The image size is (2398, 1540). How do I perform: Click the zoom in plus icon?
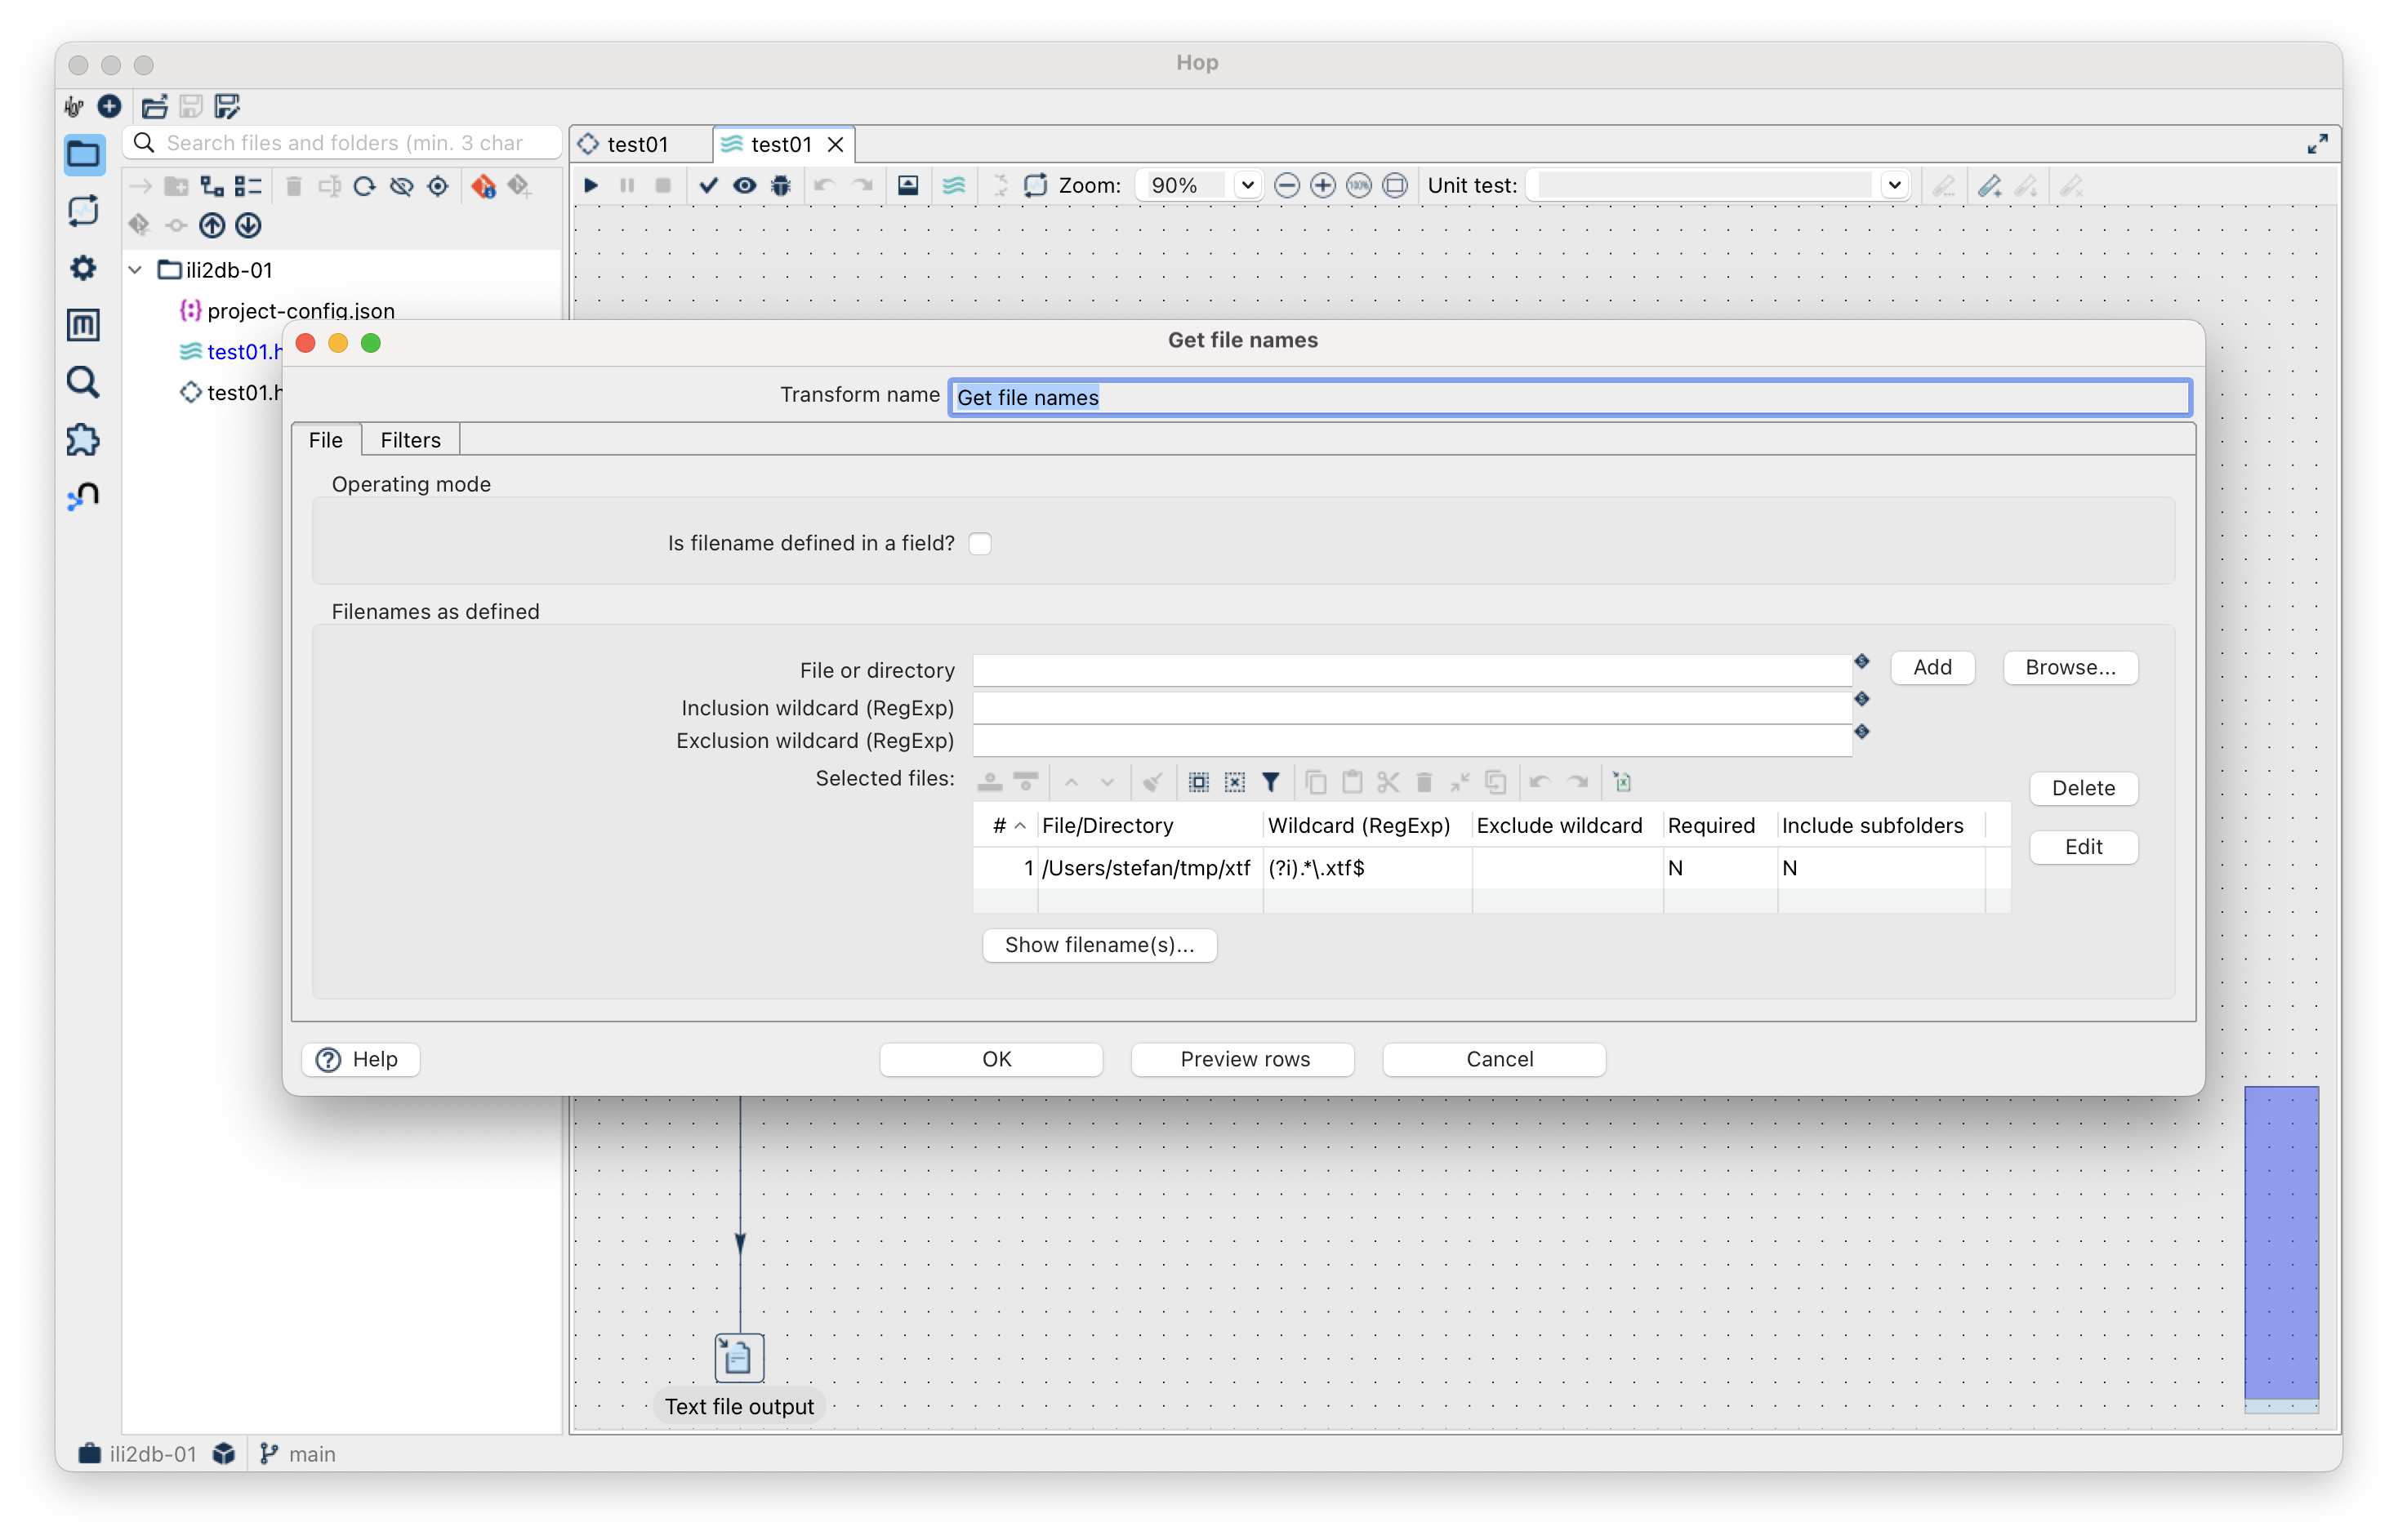(x=1322, y=185)
